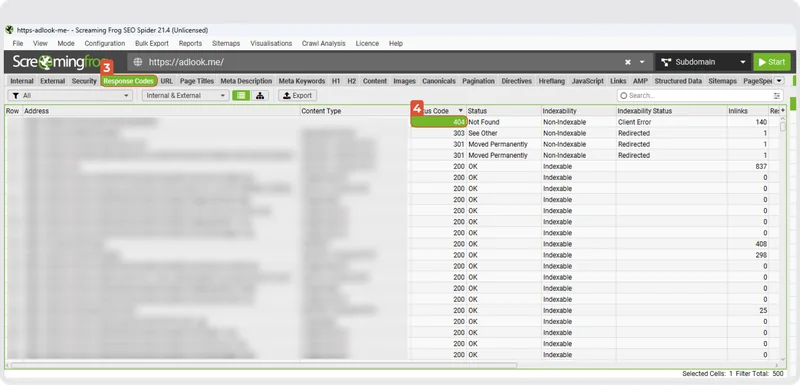Screen dimensions: 800x385
Task: Switch to the AMP tab
Action: (640, 81)
